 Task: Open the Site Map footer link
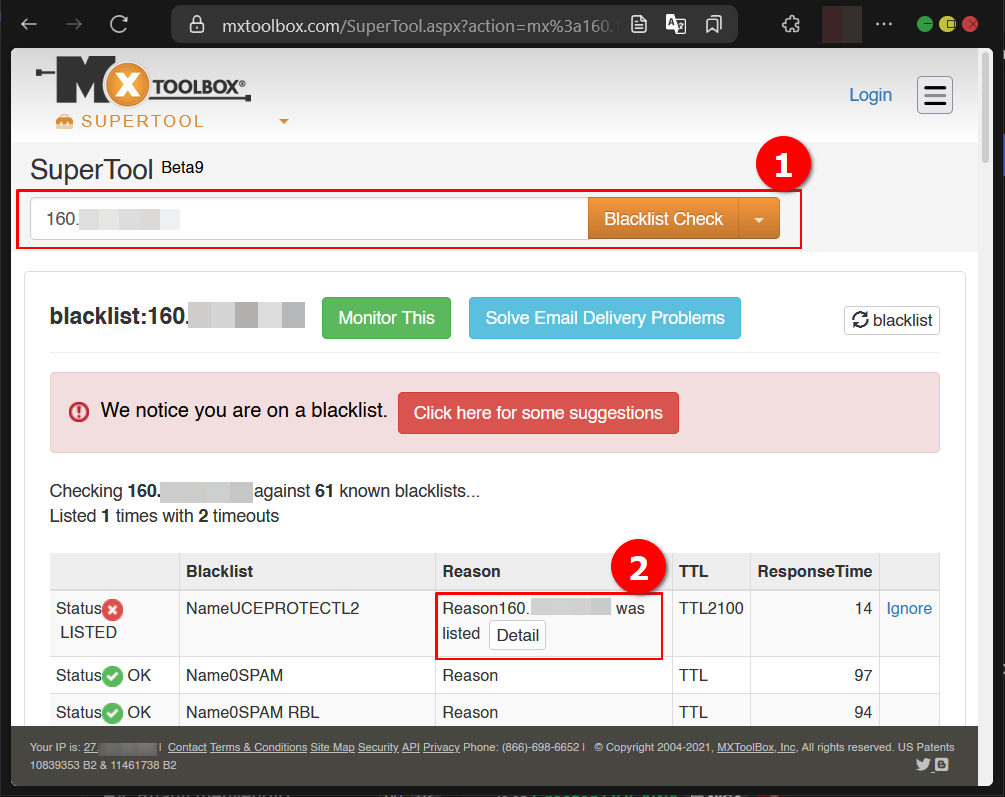click(332, 747)
